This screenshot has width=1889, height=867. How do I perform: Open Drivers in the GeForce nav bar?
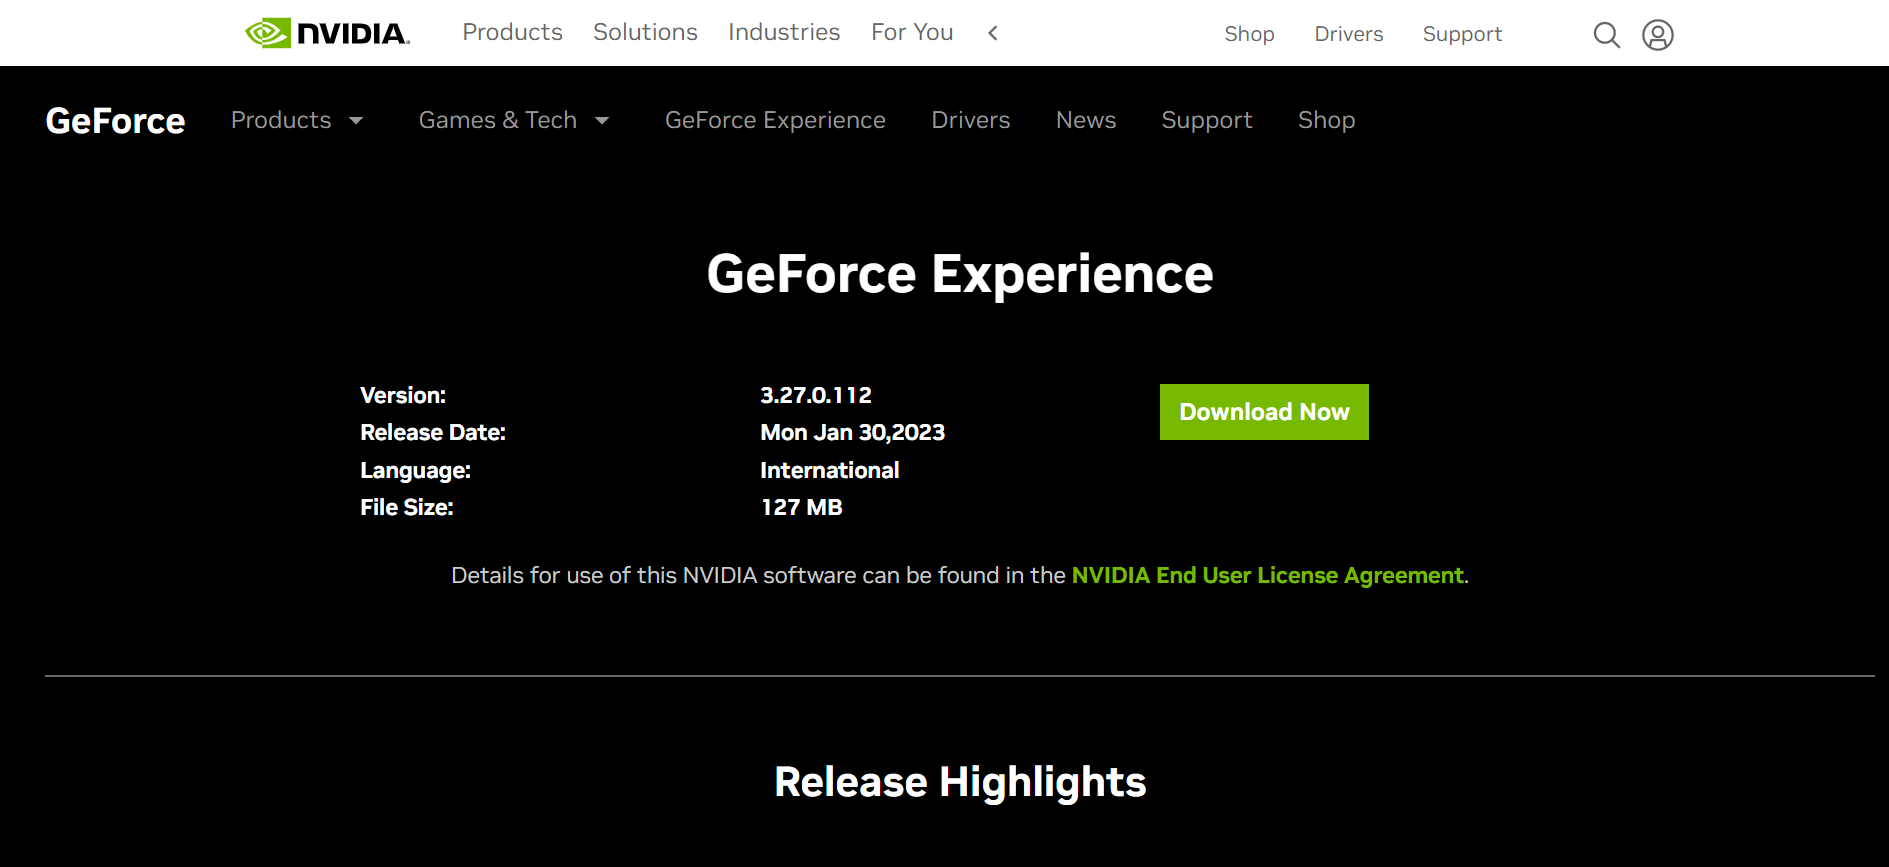coord(970,120)
